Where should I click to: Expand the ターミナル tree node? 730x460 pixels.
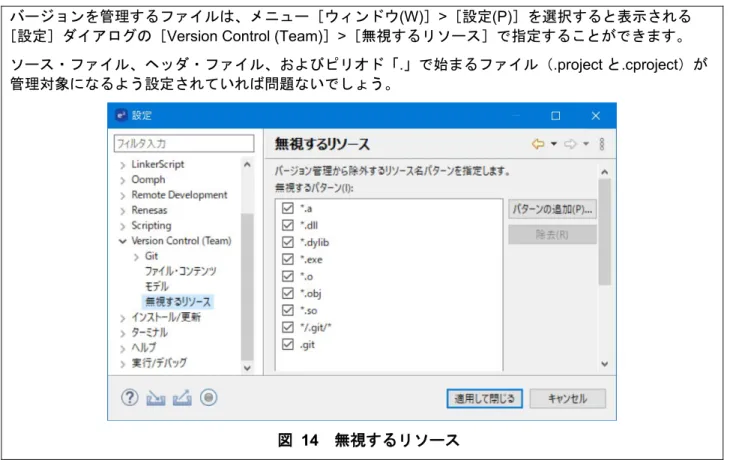pos(122,333)
